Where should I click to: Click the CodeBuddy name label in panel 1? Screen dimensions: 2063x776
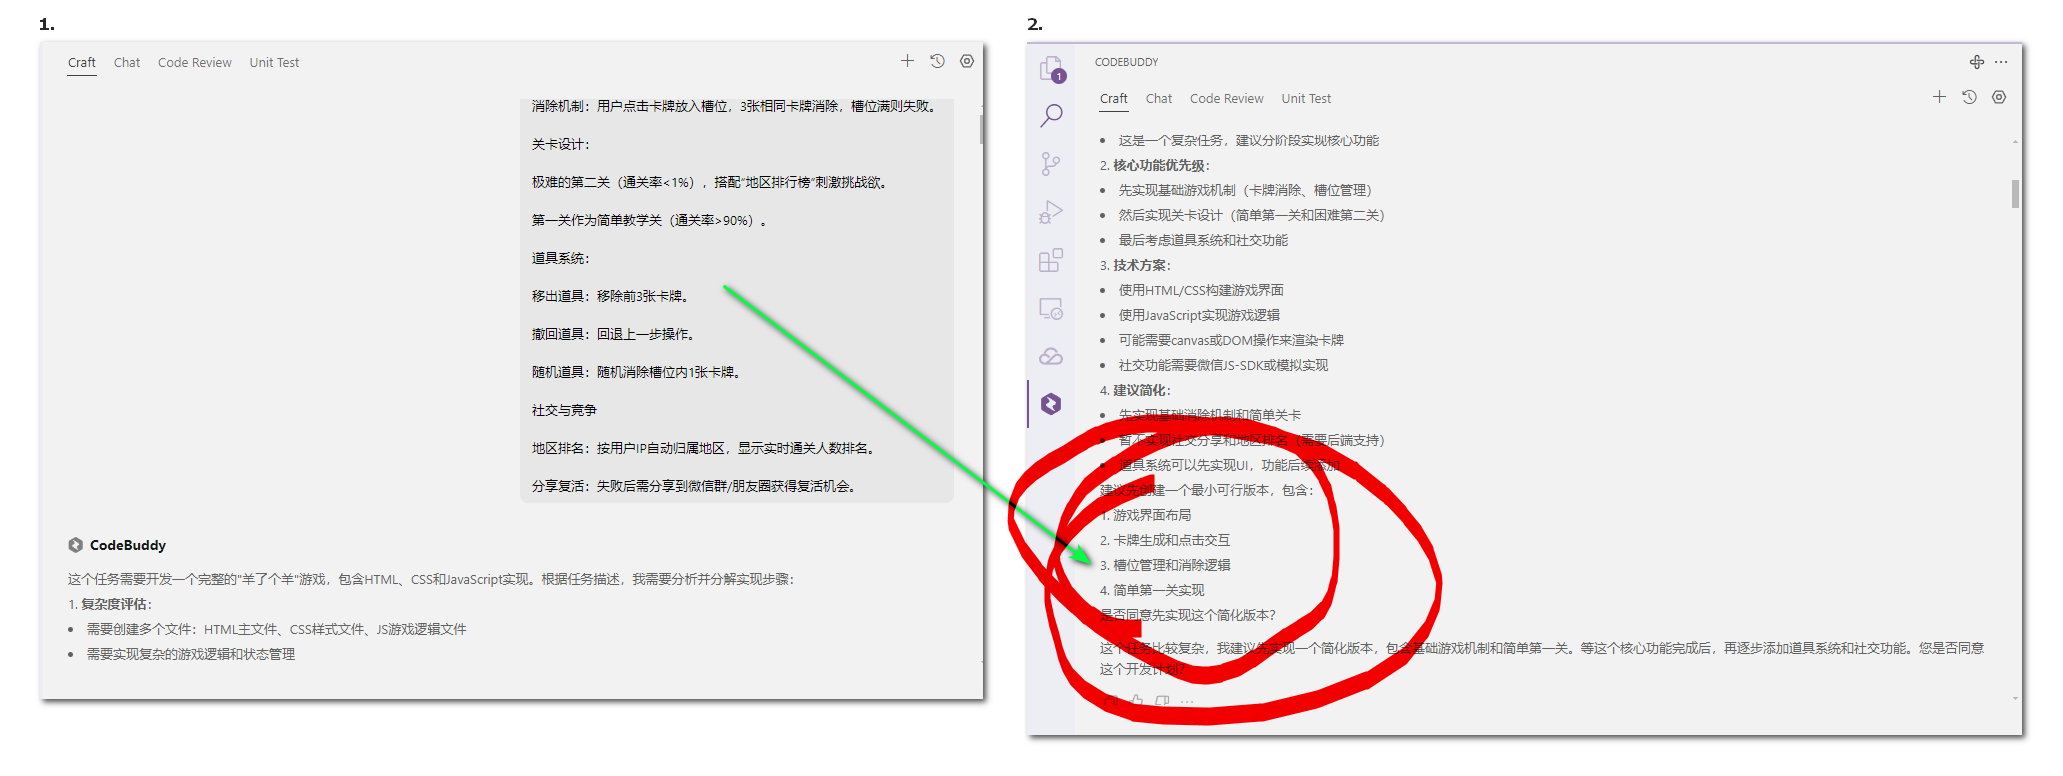(128, 545)
